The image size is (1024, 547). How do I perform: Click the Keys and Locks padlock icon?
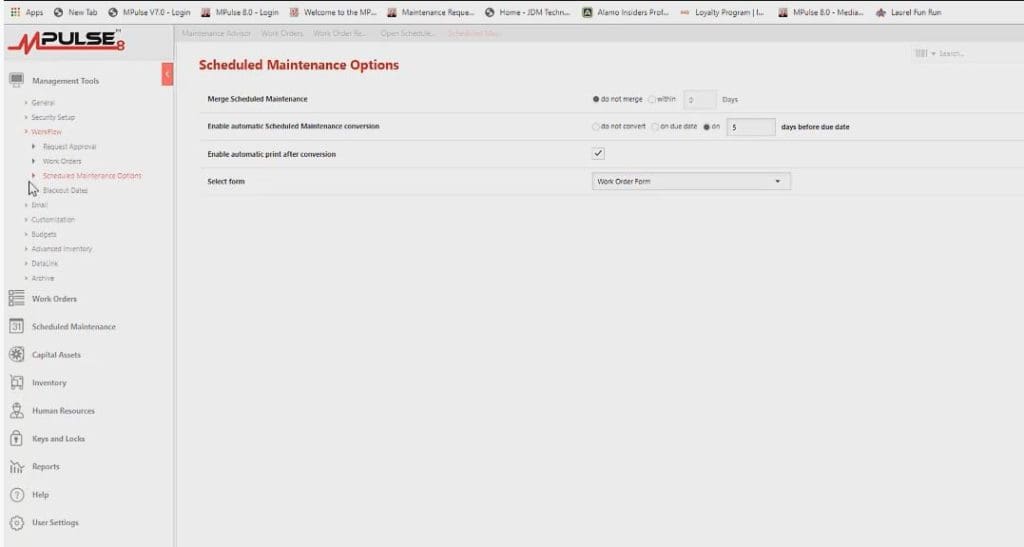click(16, 439)
